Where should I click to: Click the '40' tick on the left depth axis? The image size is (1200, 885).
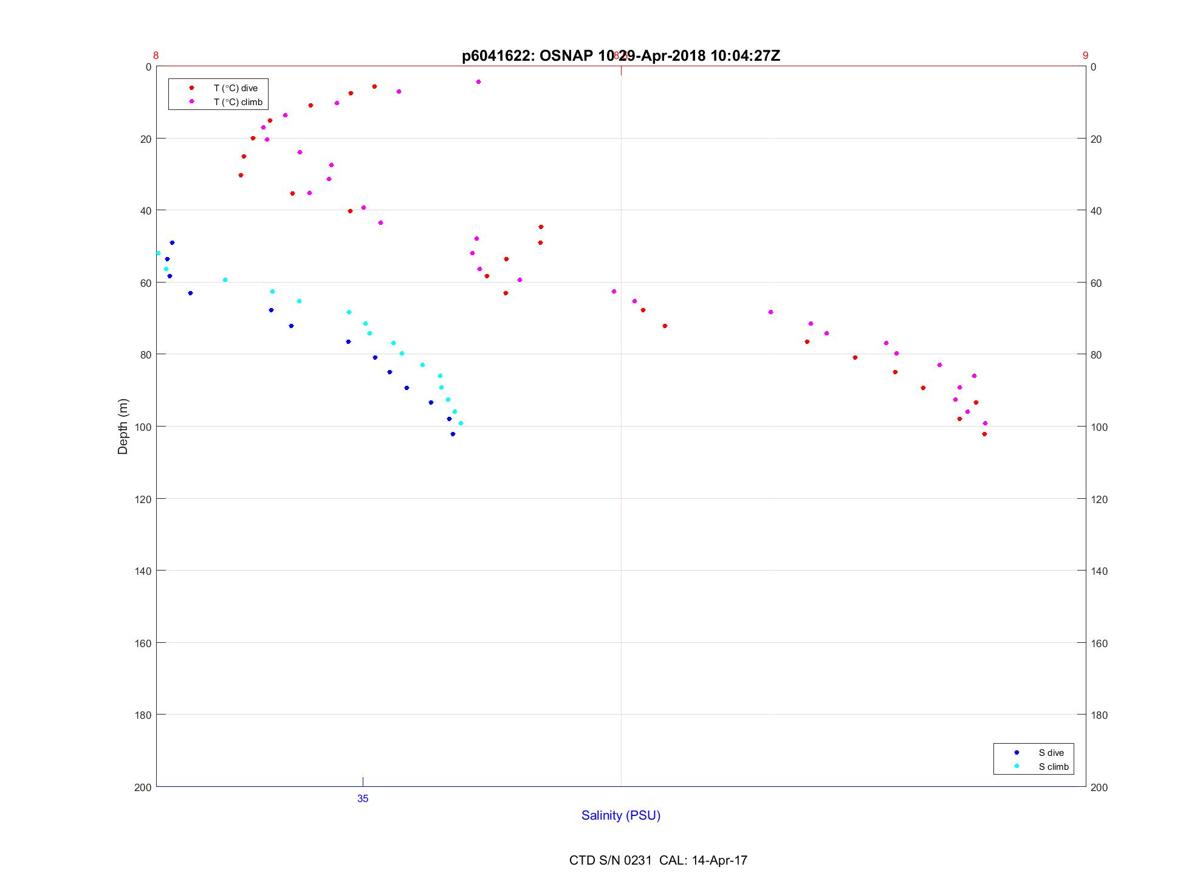click(145, 211)
